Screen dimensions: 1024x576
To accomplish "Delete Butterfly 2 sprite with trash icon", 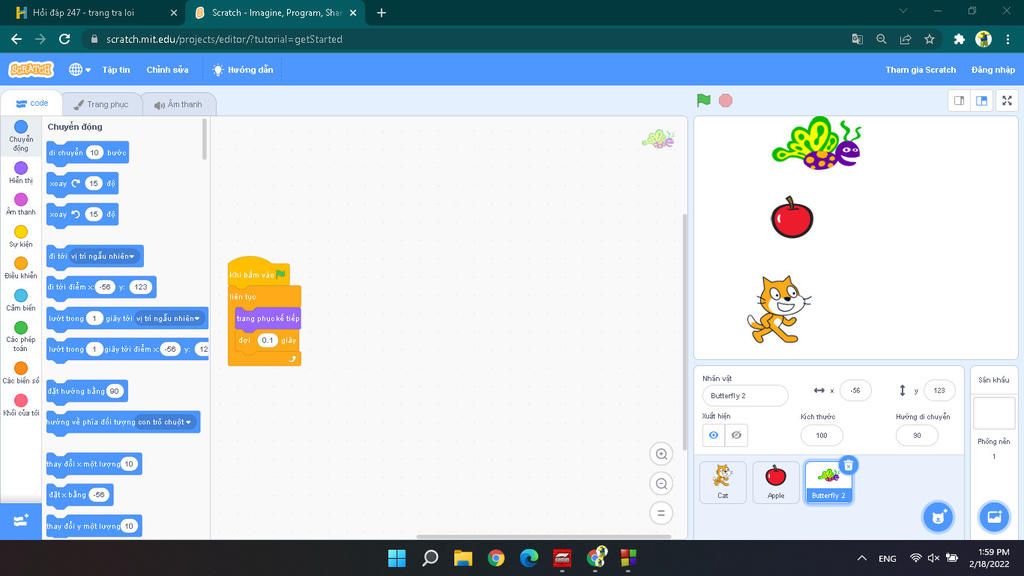I will (848, 465).
